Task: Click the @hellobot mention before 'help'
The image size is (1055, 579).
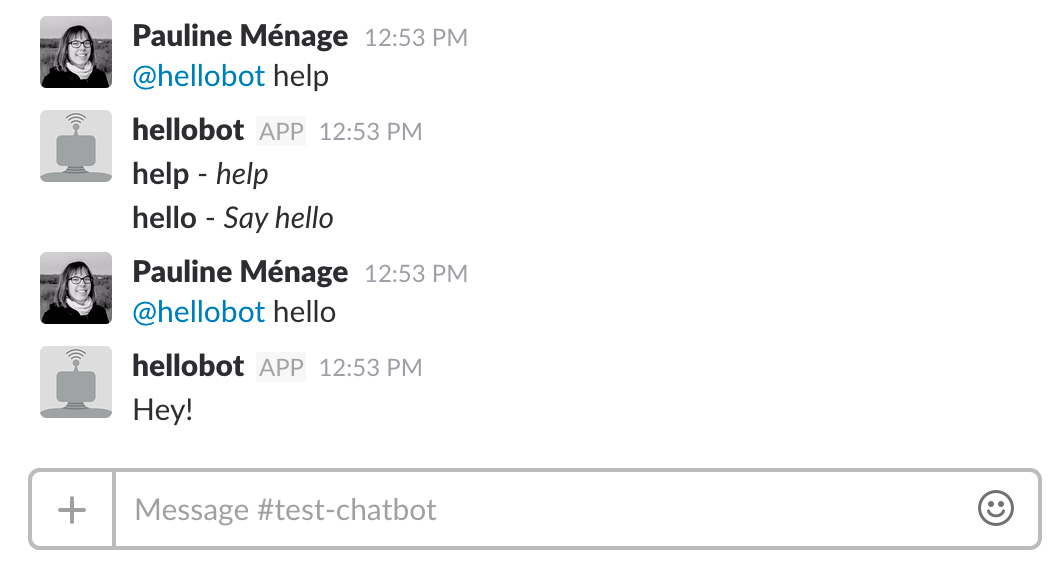Action: pyautogui.click(x=199, y=76)
